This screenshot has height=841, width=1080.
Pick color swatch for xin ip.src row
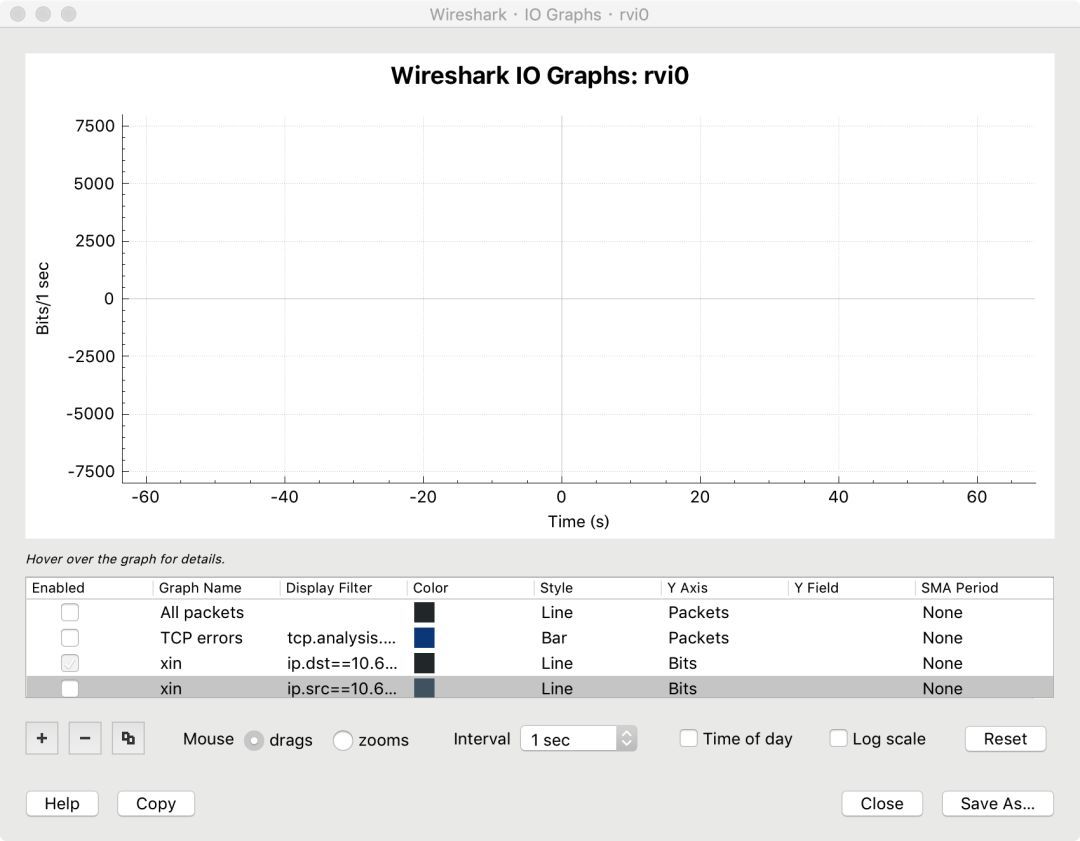[424, 688]
